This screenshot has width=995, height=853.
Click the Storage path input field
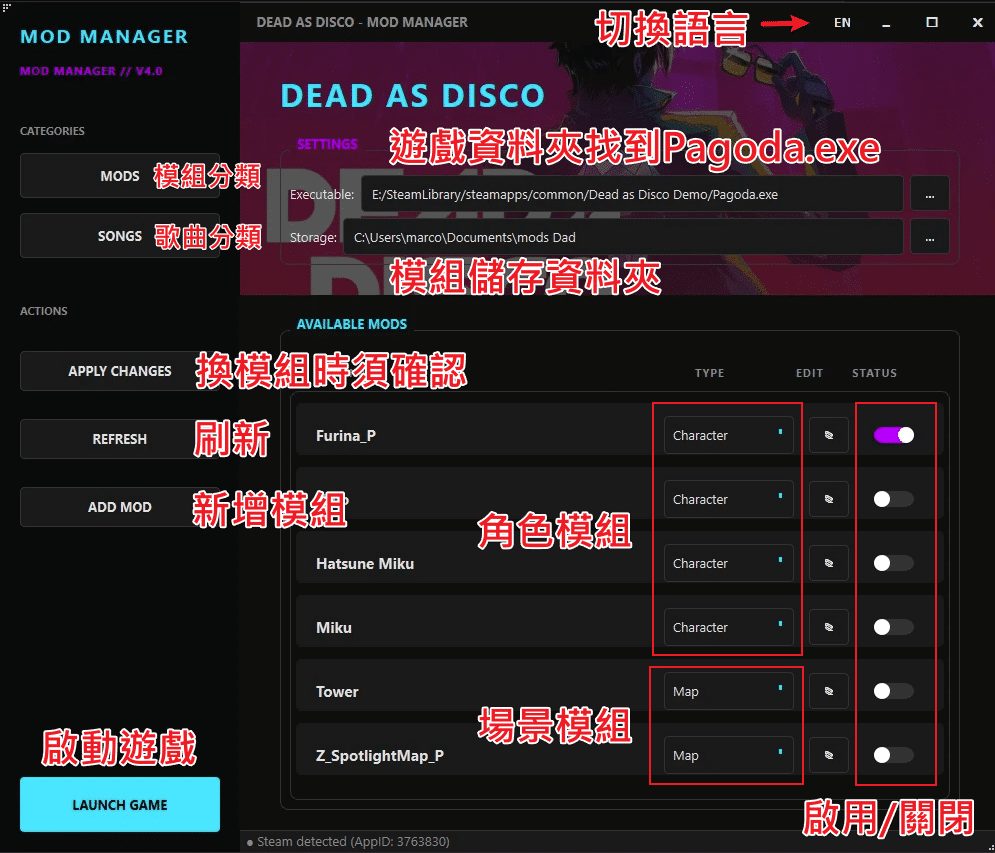pos(623,237)
